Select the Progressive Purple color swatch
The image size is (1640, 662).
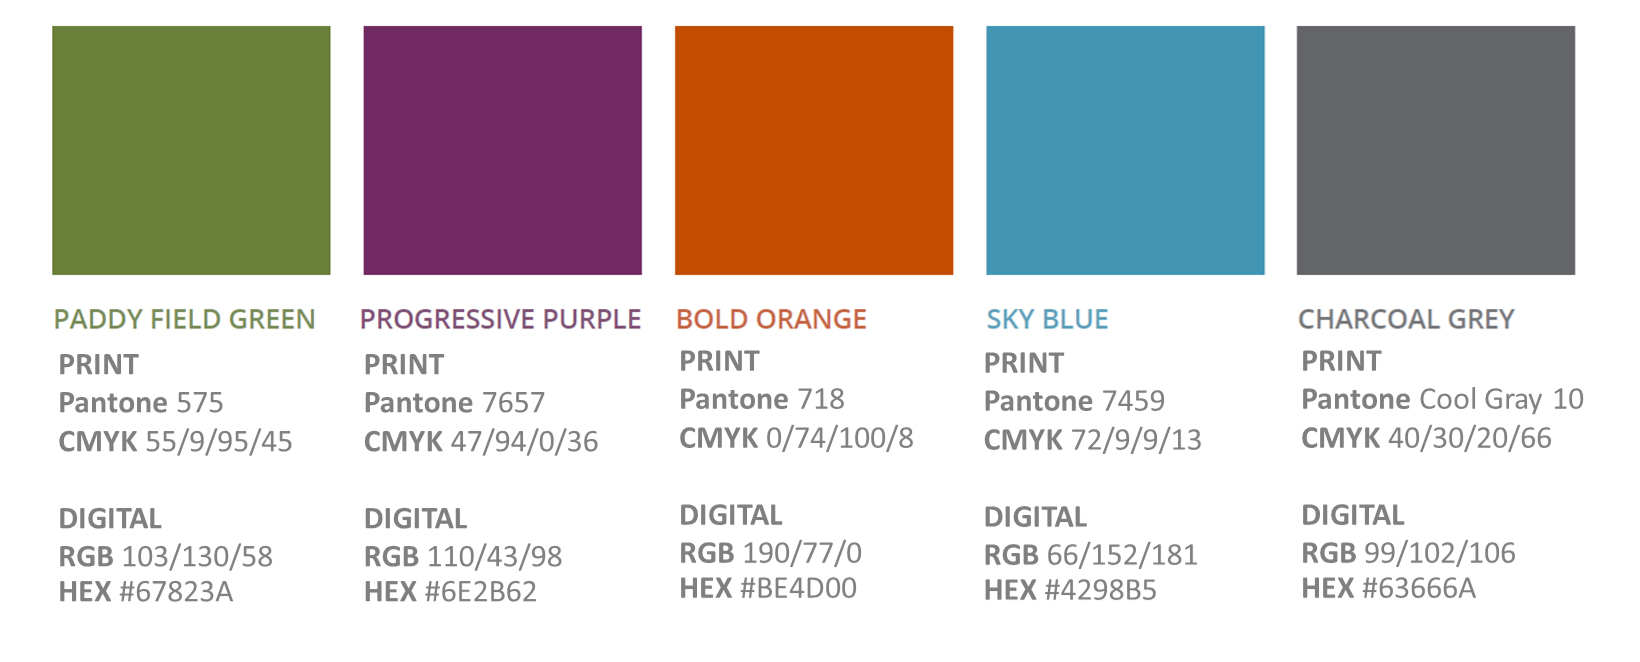(x=502, y=150)
